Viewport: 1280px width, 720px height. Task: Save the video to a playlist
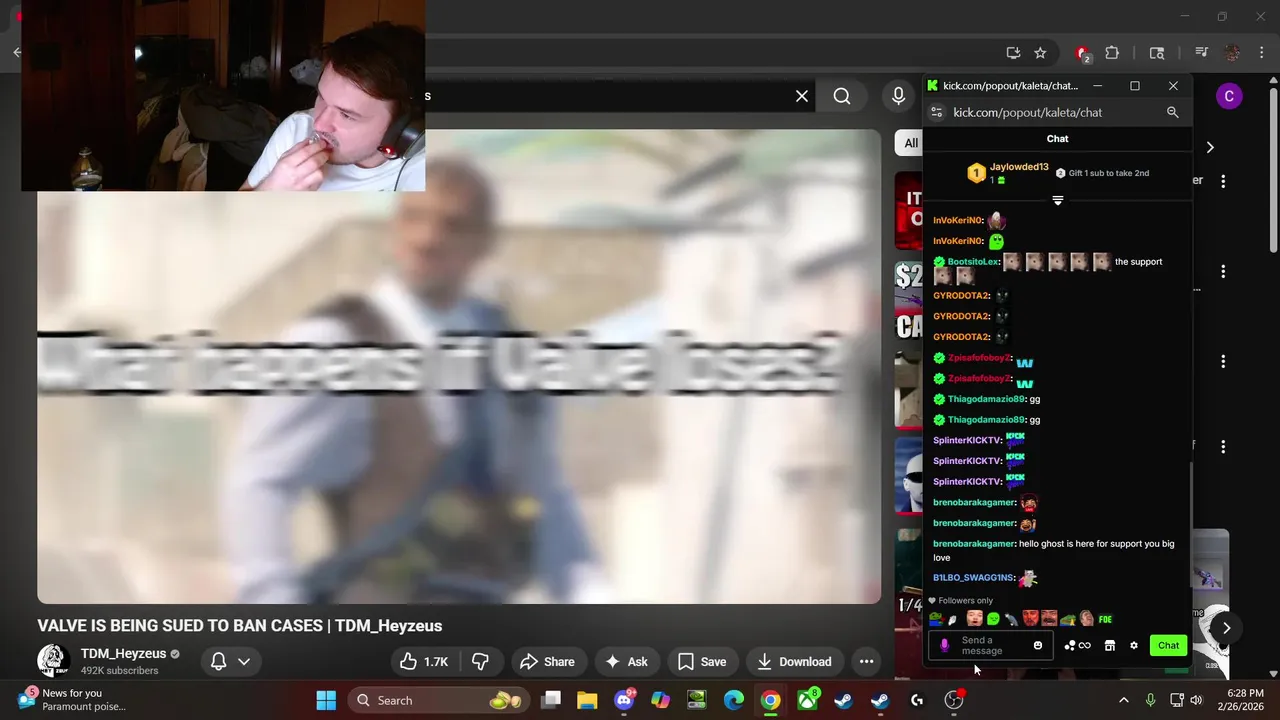click(702, 661)
